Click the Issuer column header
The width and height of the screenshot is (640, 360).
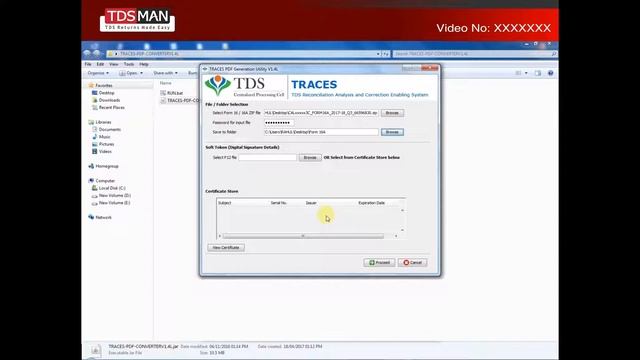tap(311, 203)
